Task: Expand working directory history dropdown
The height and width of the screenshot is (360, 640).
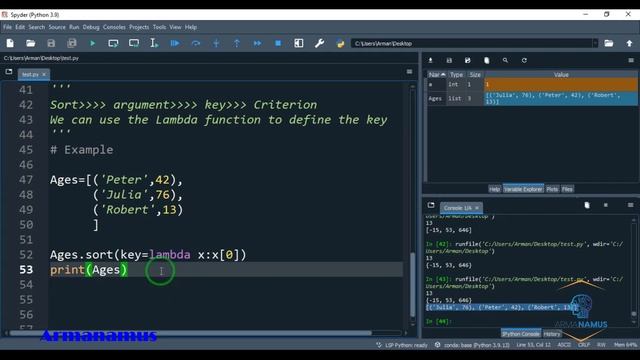Action: (595, 43)
